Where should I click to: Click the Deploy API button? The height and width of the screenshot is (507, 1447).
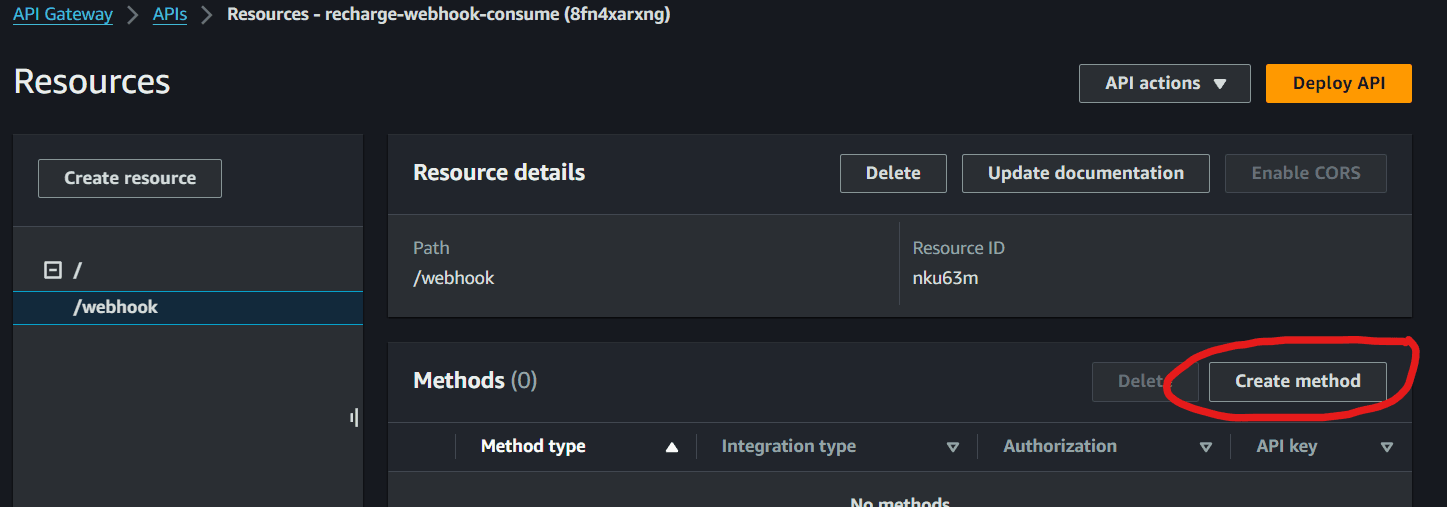pos(1339,83)
